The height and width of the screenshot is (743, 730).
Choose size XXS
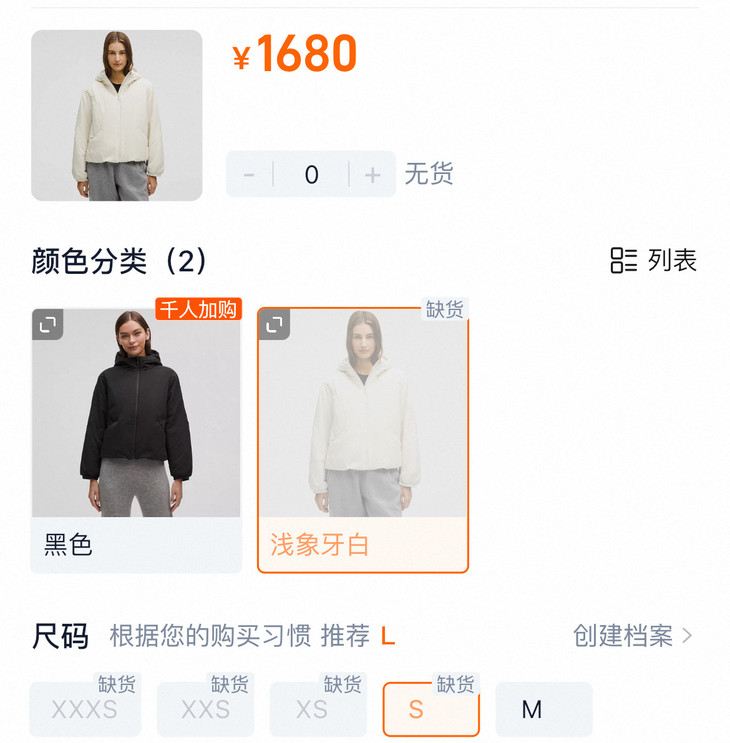[205, 709]
